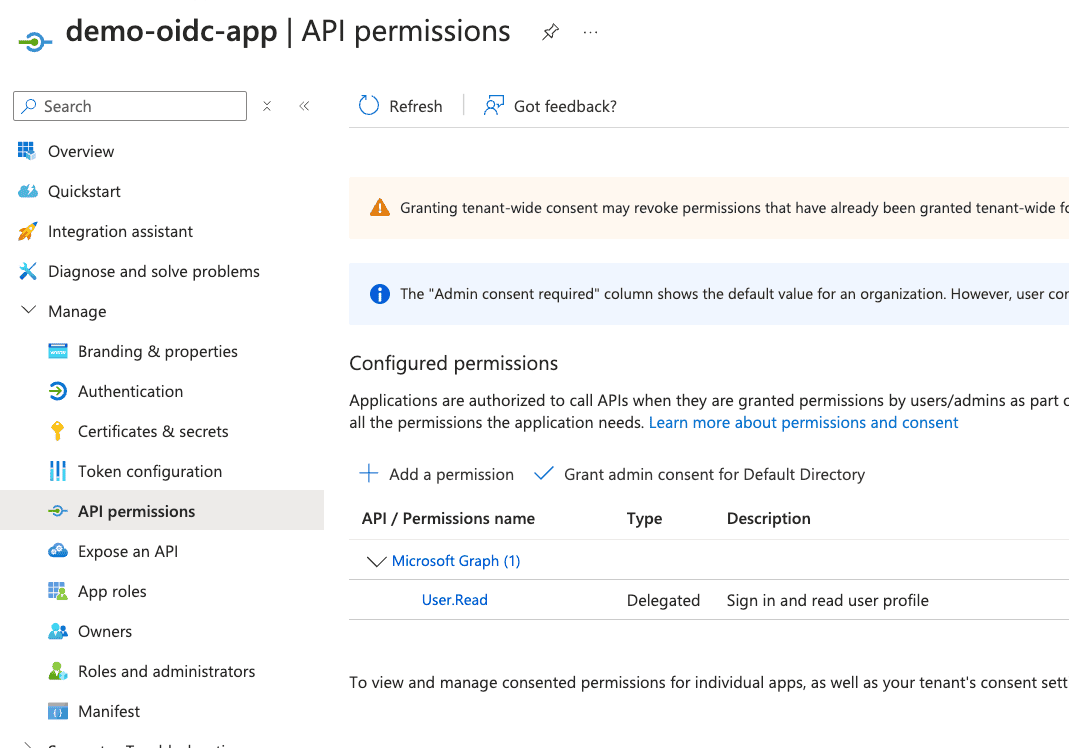
Task: Add a permission to the app
Action: 436,473
